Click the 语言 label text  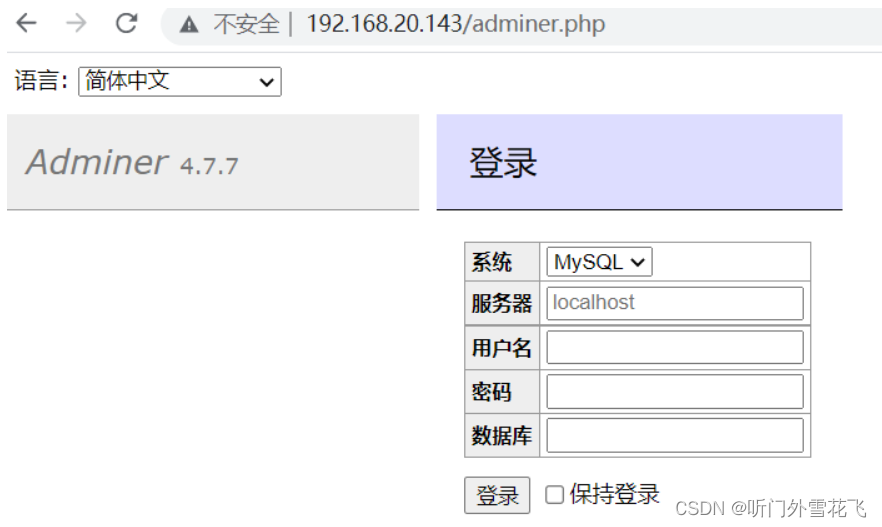click(x=41, y=81)
